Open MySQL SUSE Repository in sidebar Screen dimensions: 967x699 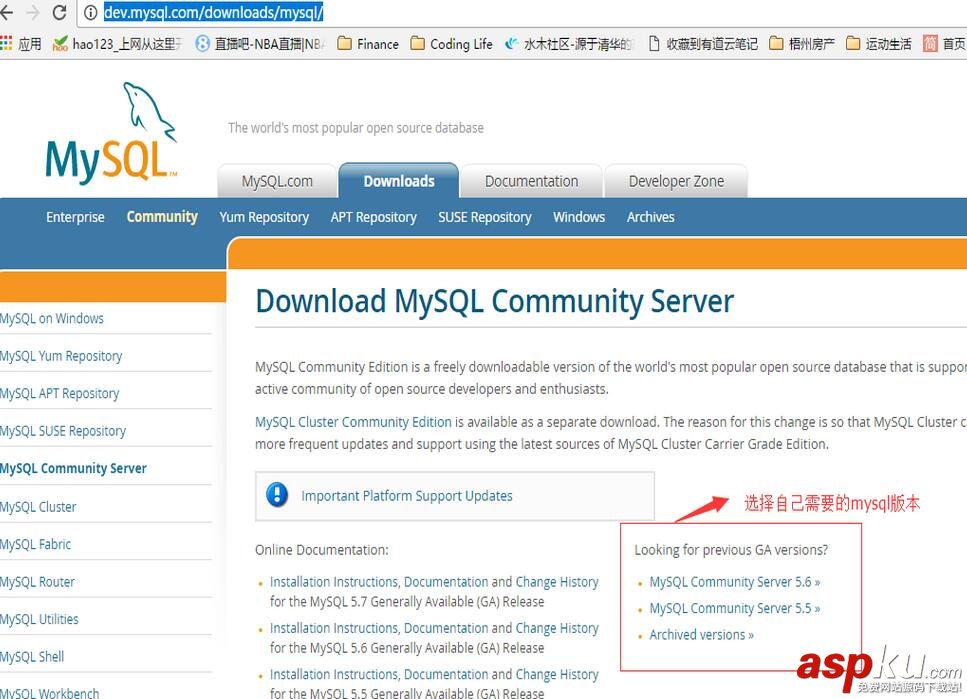pos(63,431)
